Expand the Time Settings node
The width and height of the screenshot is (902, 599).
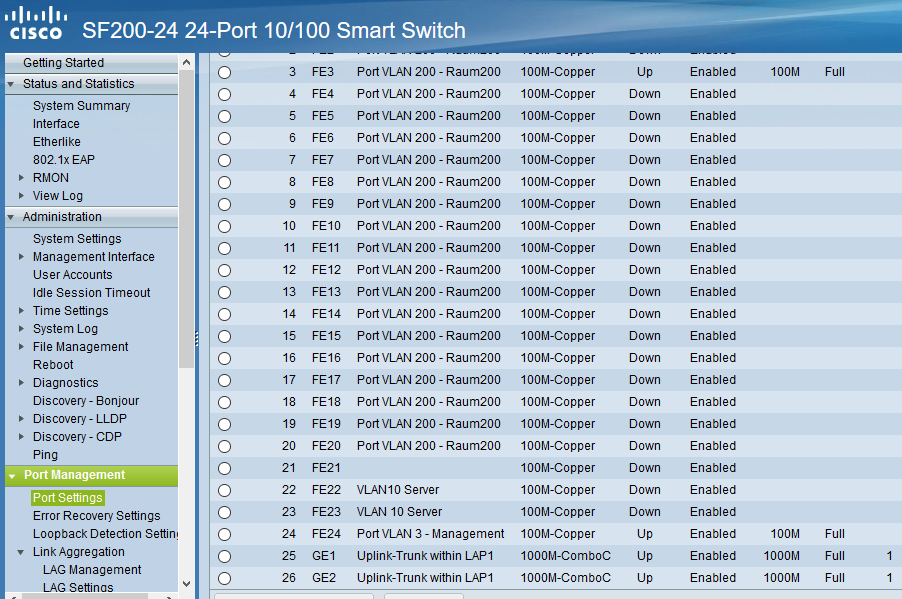pyautogui.click(x=21, y=311)
